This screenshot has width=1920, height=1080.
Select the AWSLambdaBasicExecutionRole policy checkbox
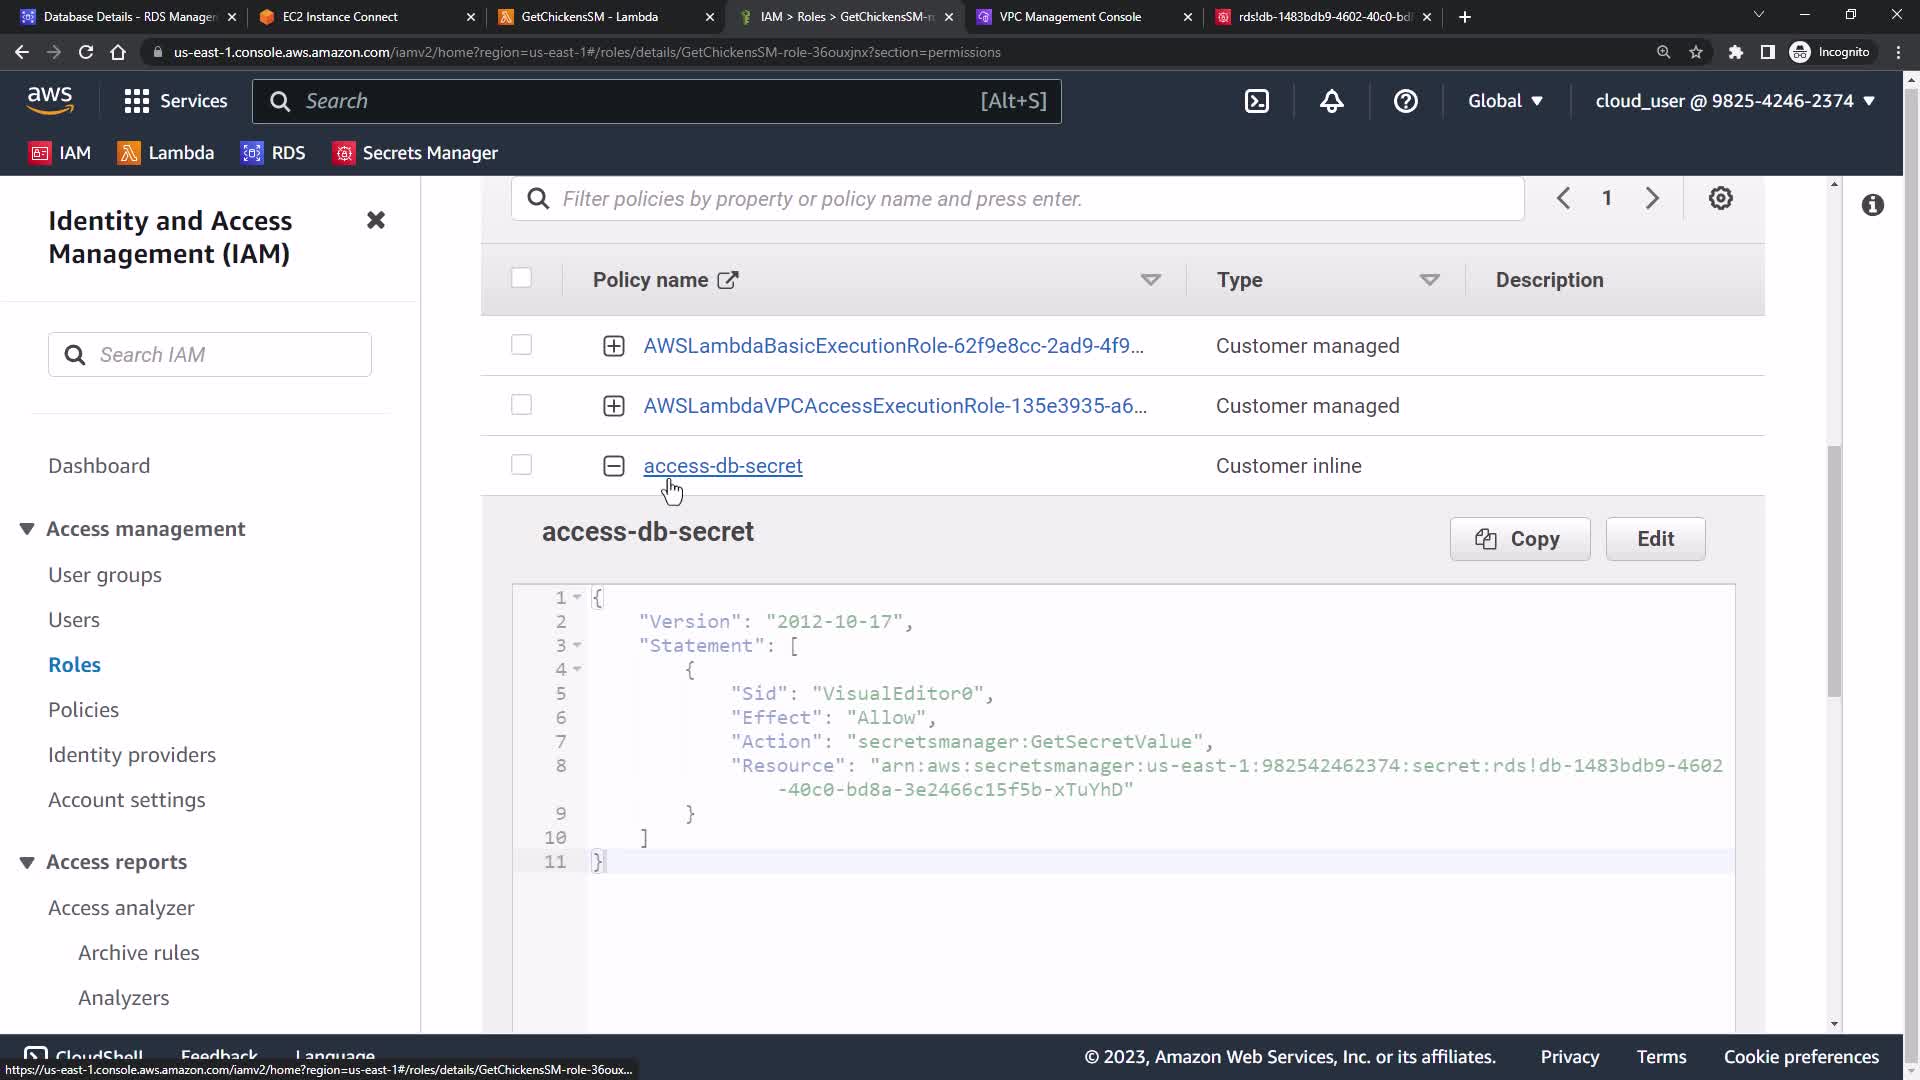click(x=521, y=345)
